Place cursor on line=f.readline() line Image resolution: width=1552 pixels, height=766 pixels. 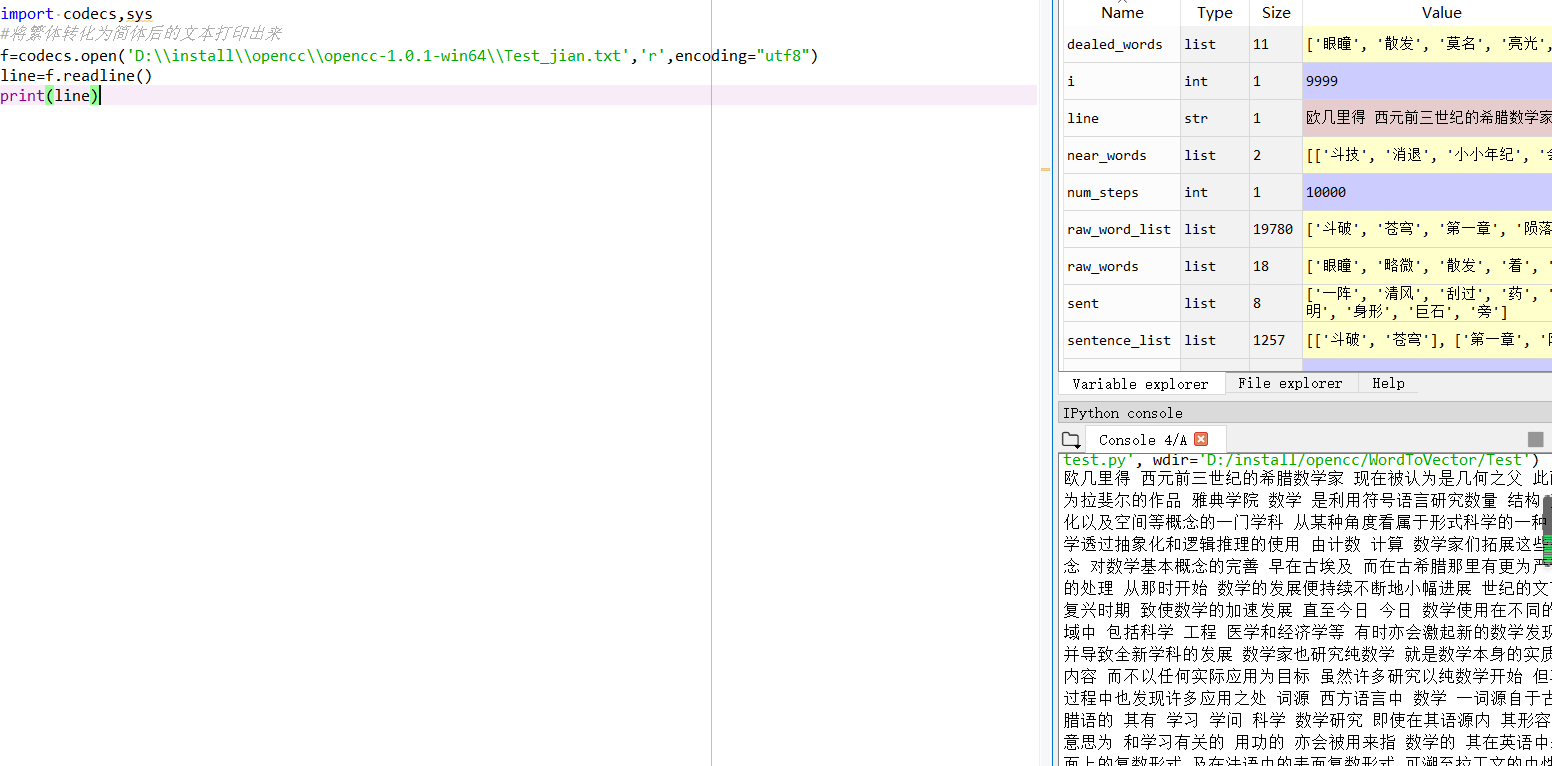click(x=76, y=76)
